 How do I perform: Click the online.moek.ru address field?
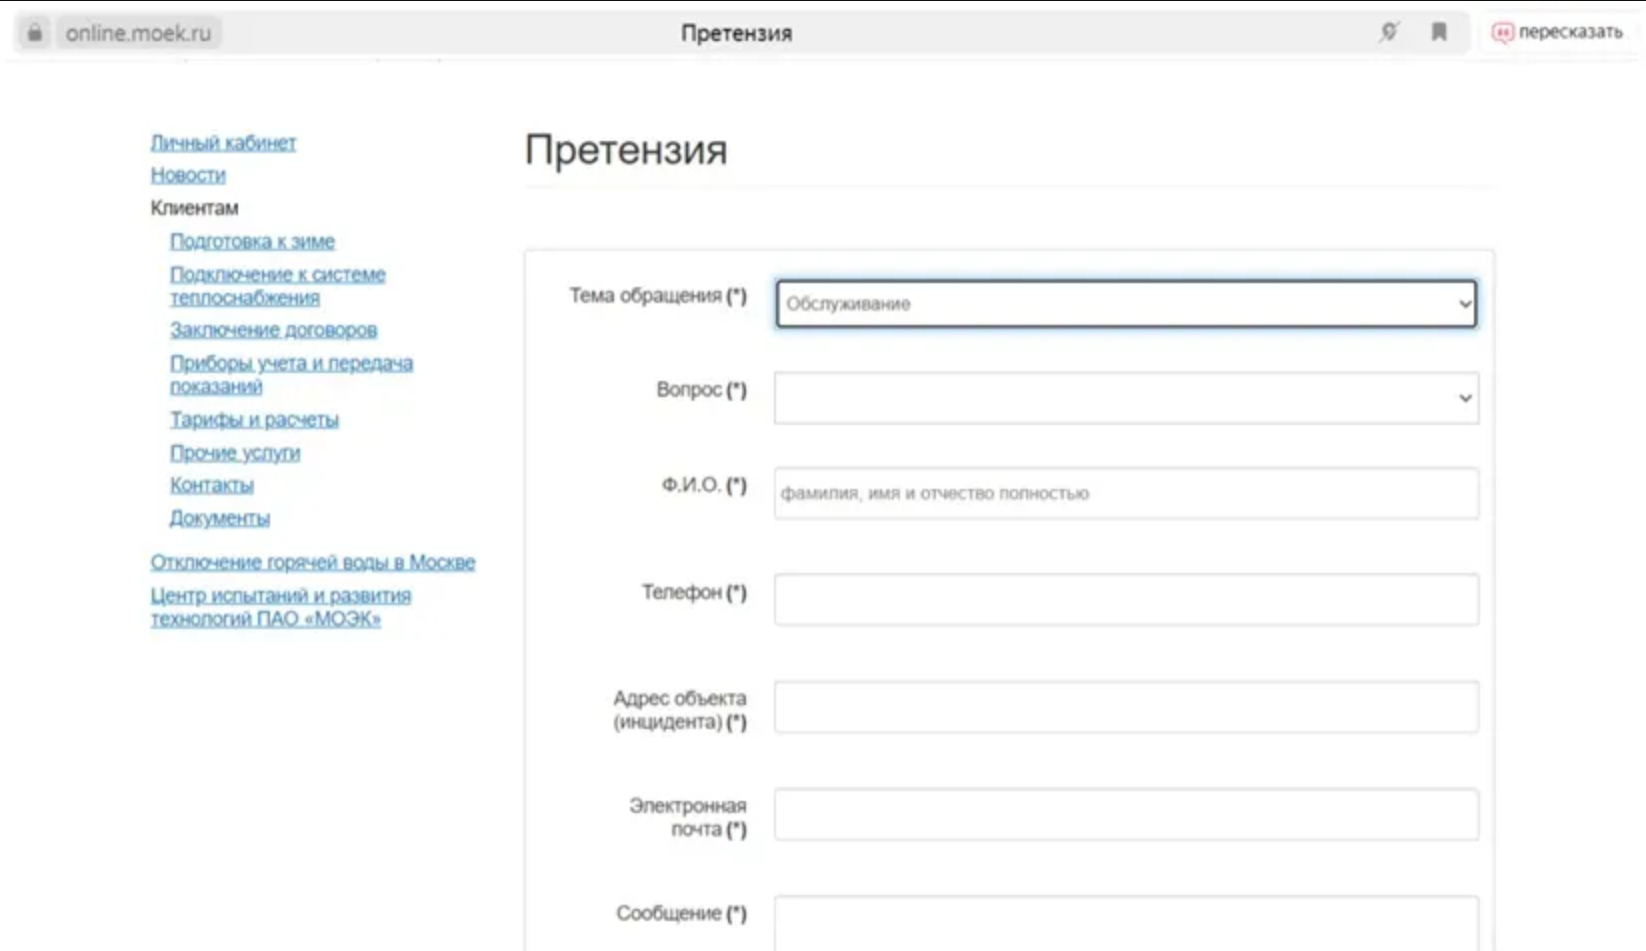tap(138, 33)
